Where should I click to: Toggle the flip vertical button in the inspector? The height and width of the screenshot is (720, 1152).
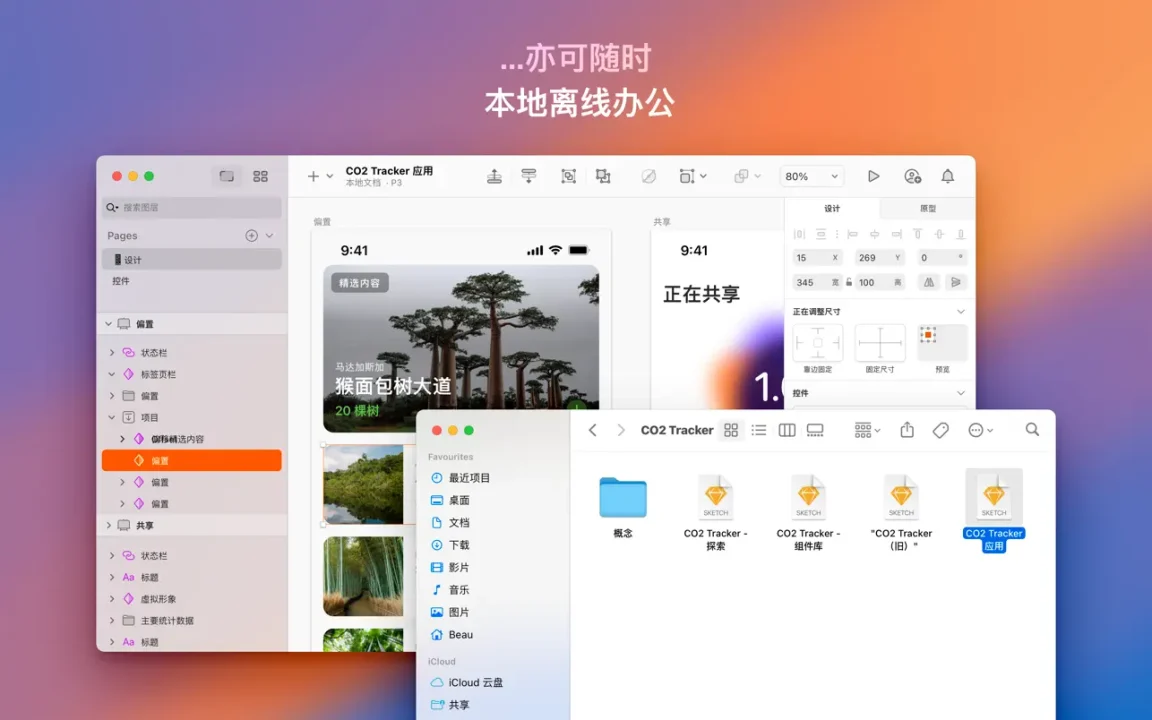[x=955, y=282]
